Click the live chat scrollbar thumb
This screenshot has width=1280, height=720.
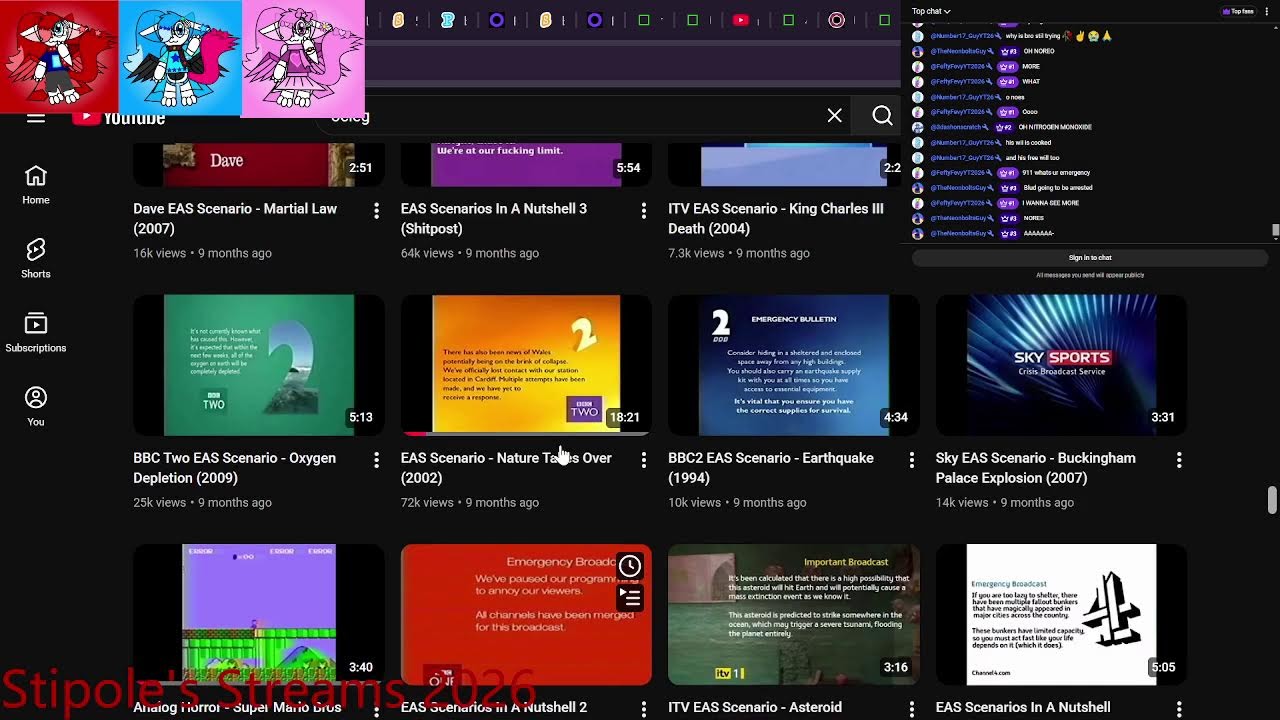pos(1274,231)
